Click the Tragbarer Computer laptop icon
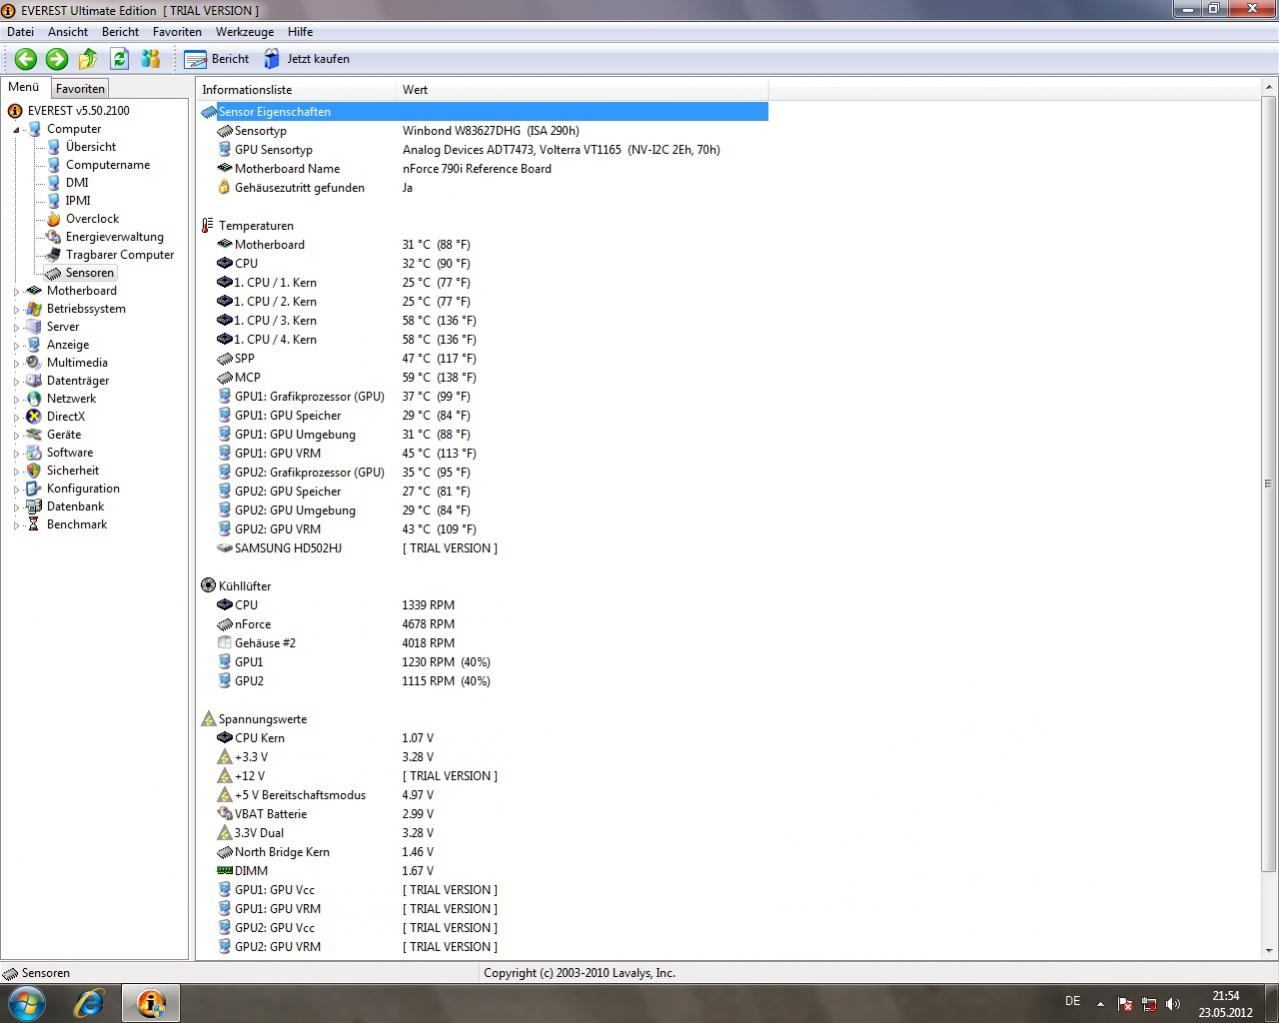 tap(53, 255)
